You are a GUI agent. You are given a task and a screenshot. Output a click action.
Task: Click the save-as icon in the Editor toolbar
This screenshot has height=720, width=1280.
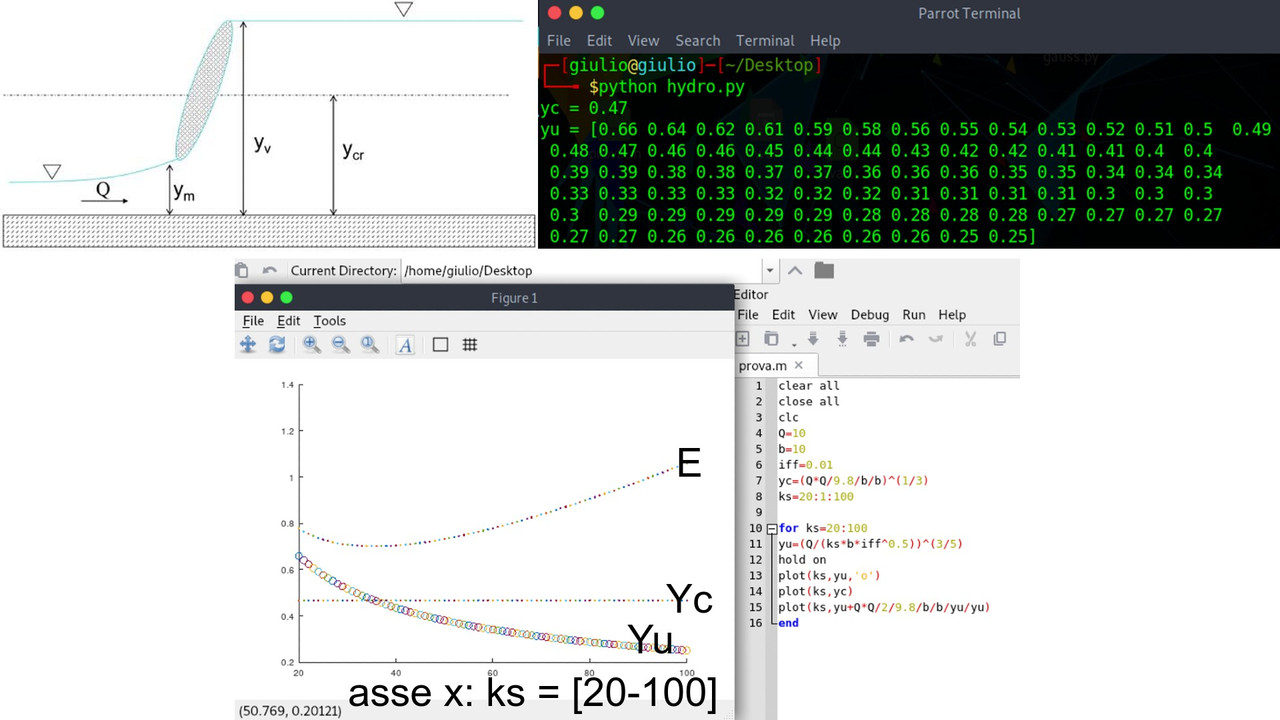842,339
